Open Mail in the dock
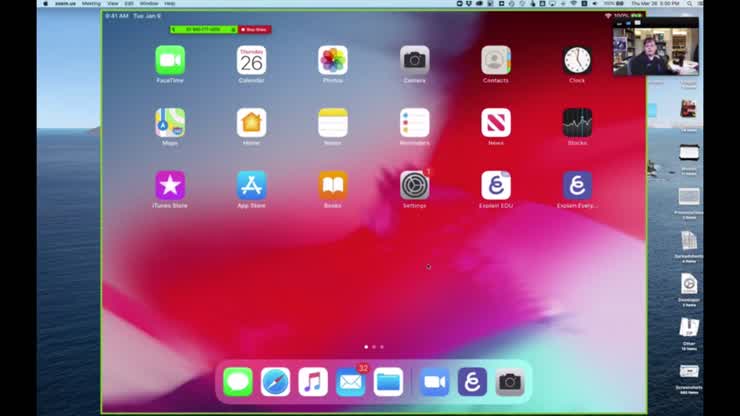Screen dimensions: 740x416 [x=350, y=382]
